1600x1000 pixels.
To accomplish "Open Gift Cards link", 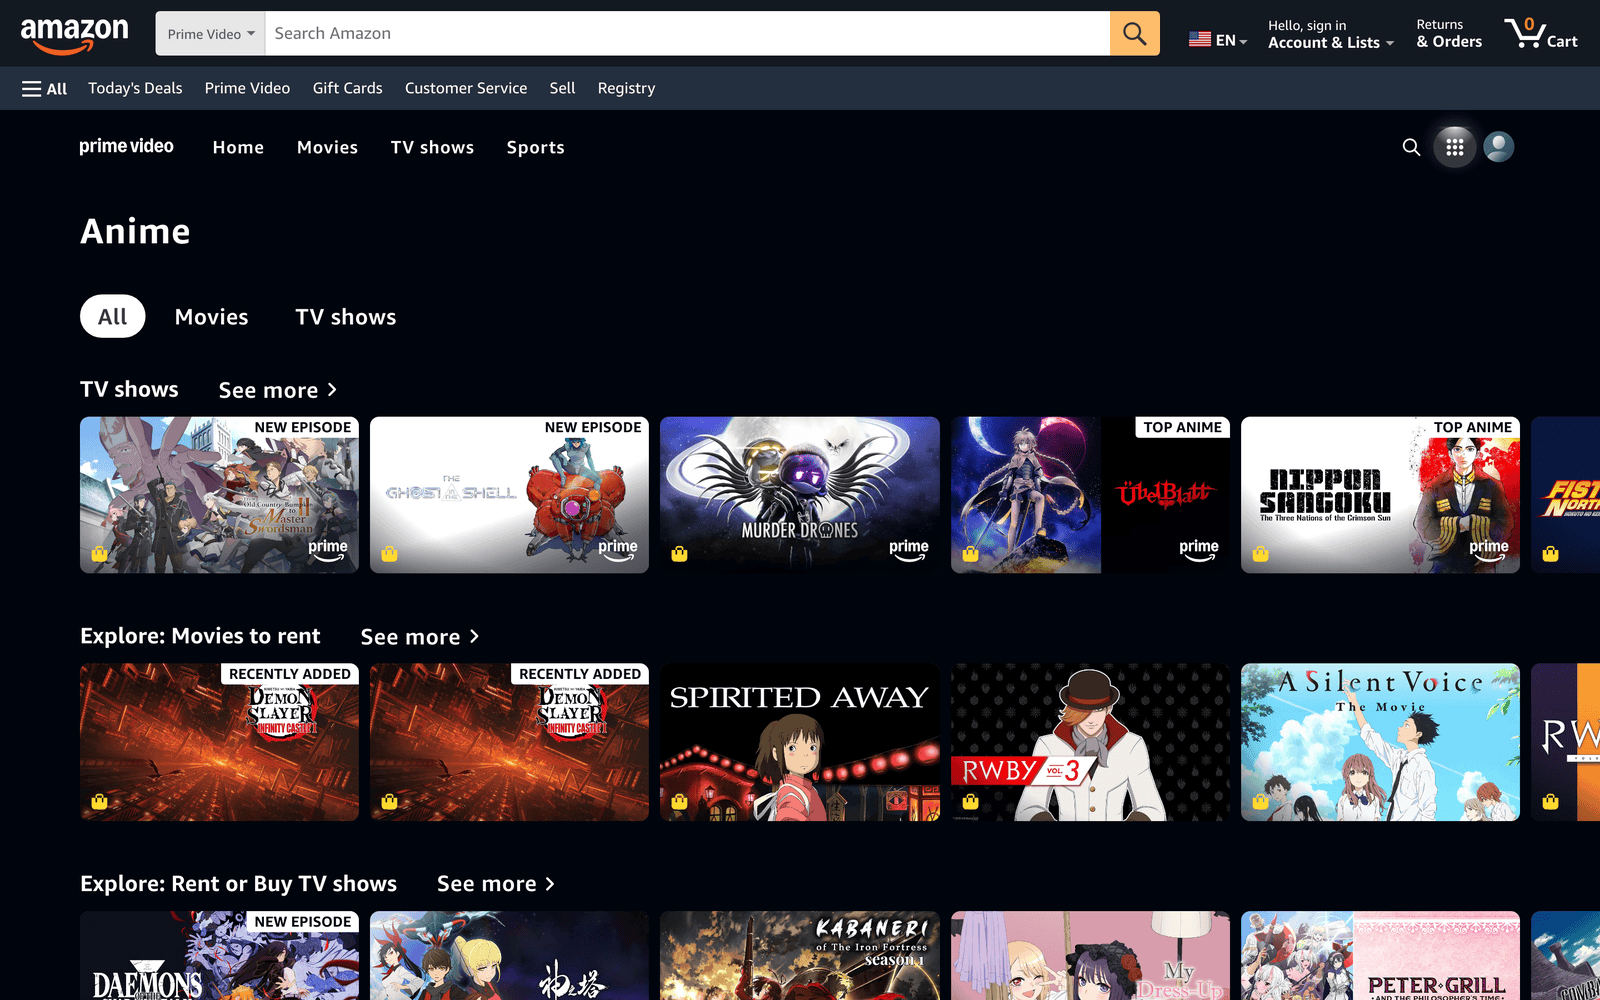I will [347, 88].
